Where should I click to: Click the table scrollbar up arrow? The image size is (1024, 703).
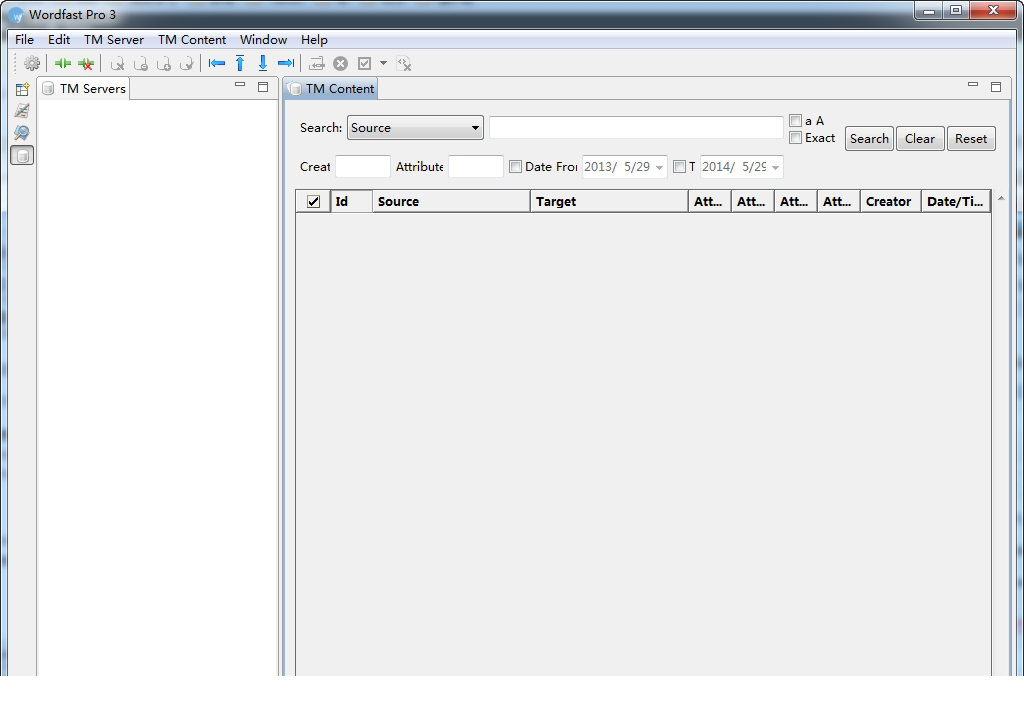tap(1000, 199)
